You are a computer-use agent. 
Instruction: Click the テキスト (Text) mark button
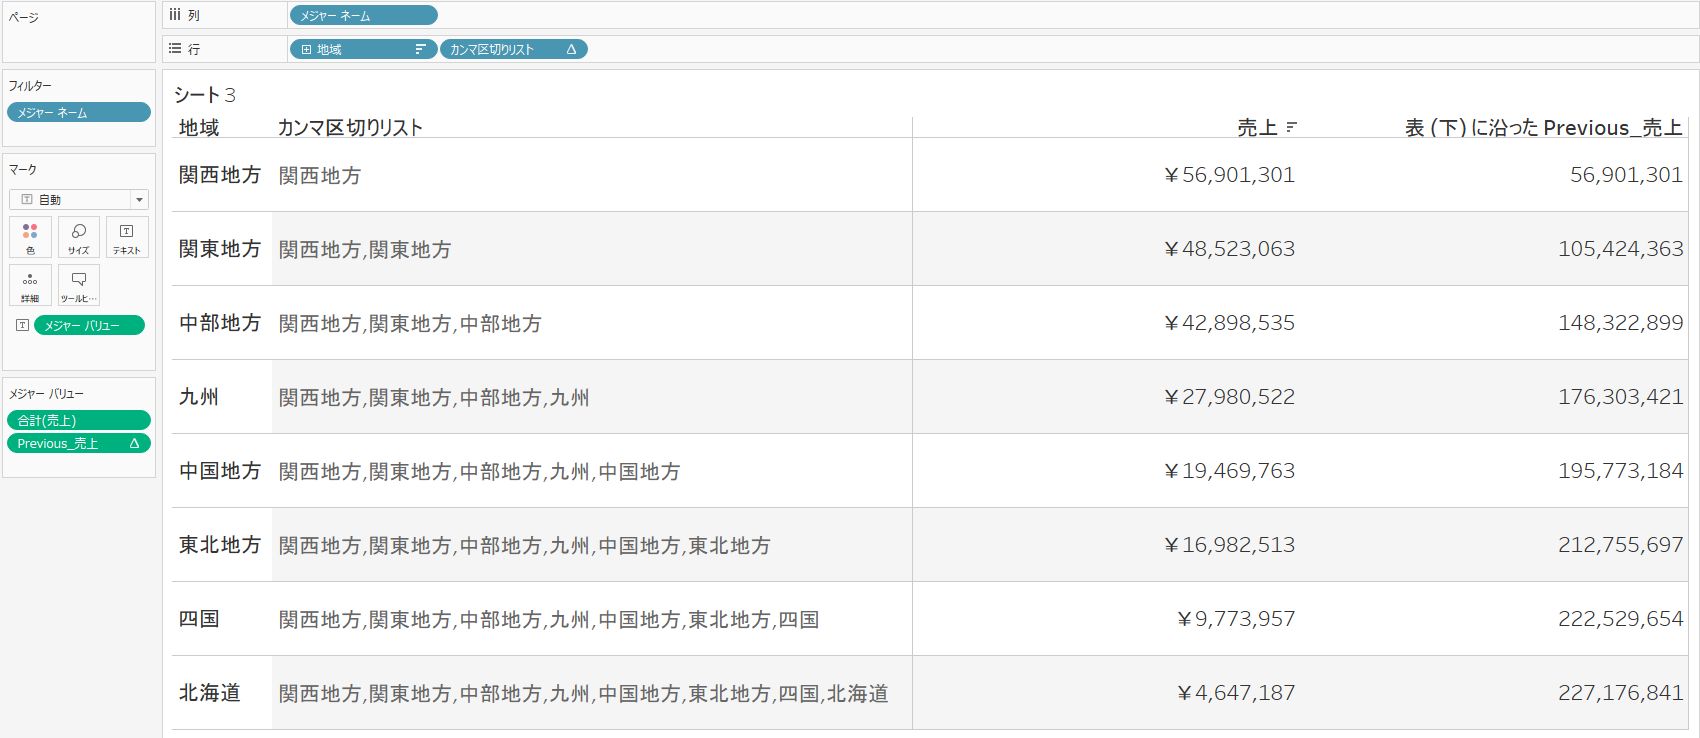point(127,237)
